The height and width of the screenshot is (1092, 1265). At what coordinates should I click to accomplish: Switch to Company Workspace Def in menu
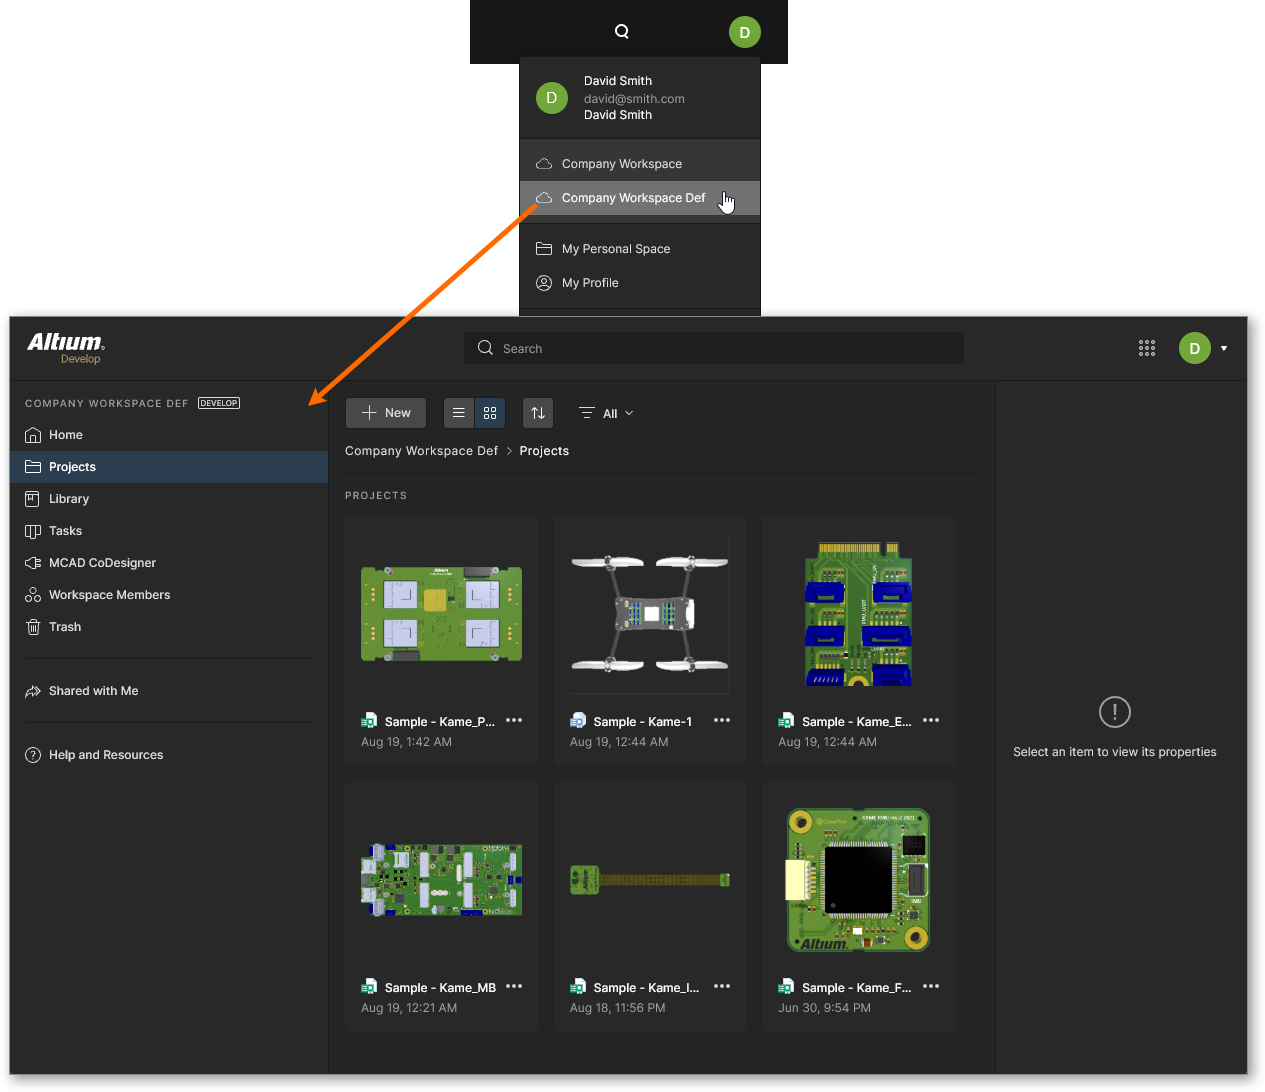coord(640,198)
